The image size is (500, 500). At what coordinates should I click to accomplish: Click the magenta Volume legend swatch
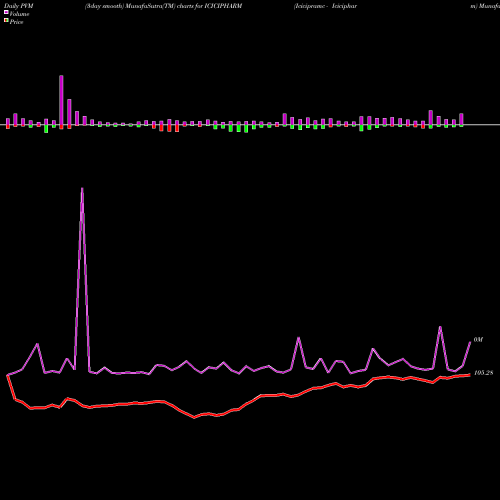tap(6, 13)
